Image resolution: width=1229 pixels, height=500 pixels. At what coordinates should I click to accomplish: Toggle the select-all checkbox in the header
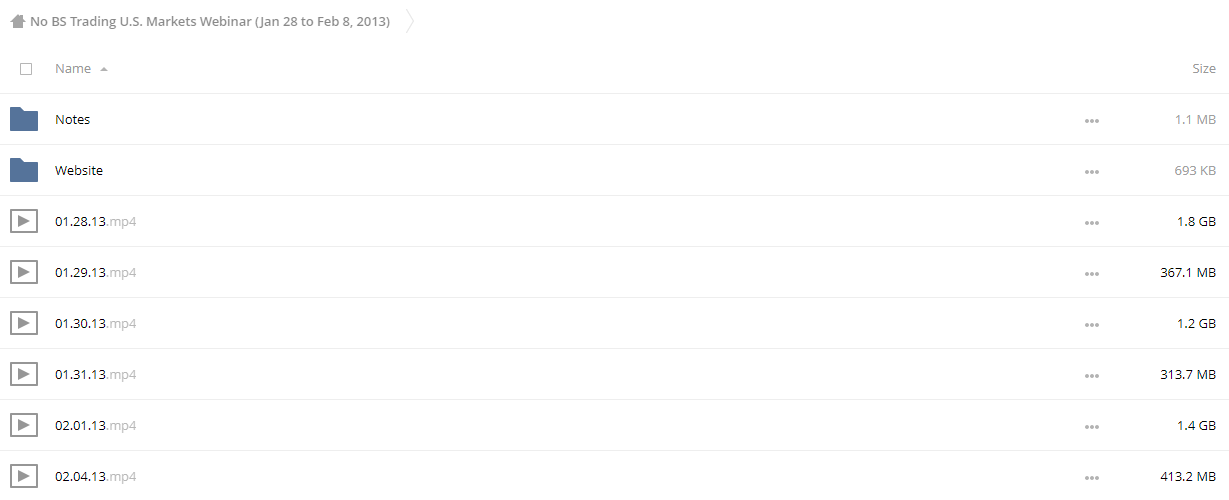(26, 69)
